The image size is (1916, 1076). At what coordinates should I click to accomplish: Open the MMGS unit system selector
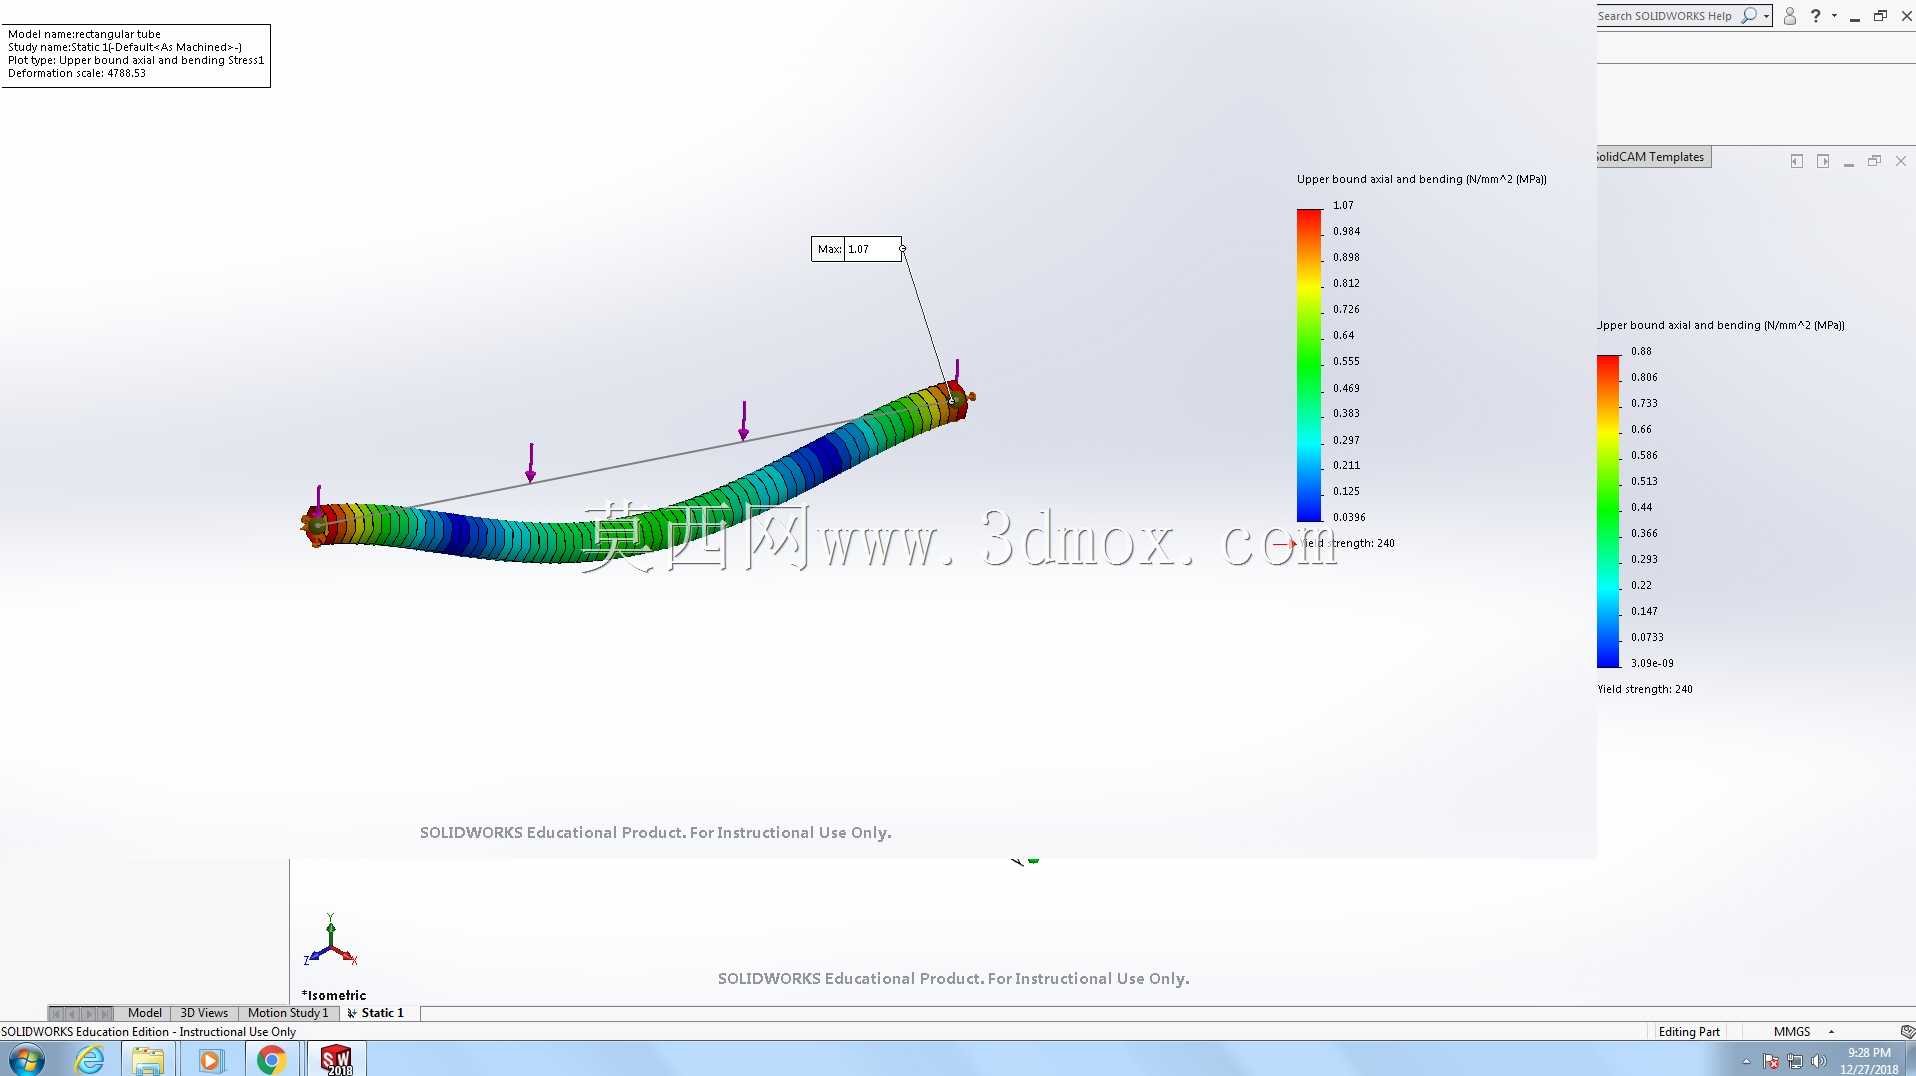tap(1792, 1032)
